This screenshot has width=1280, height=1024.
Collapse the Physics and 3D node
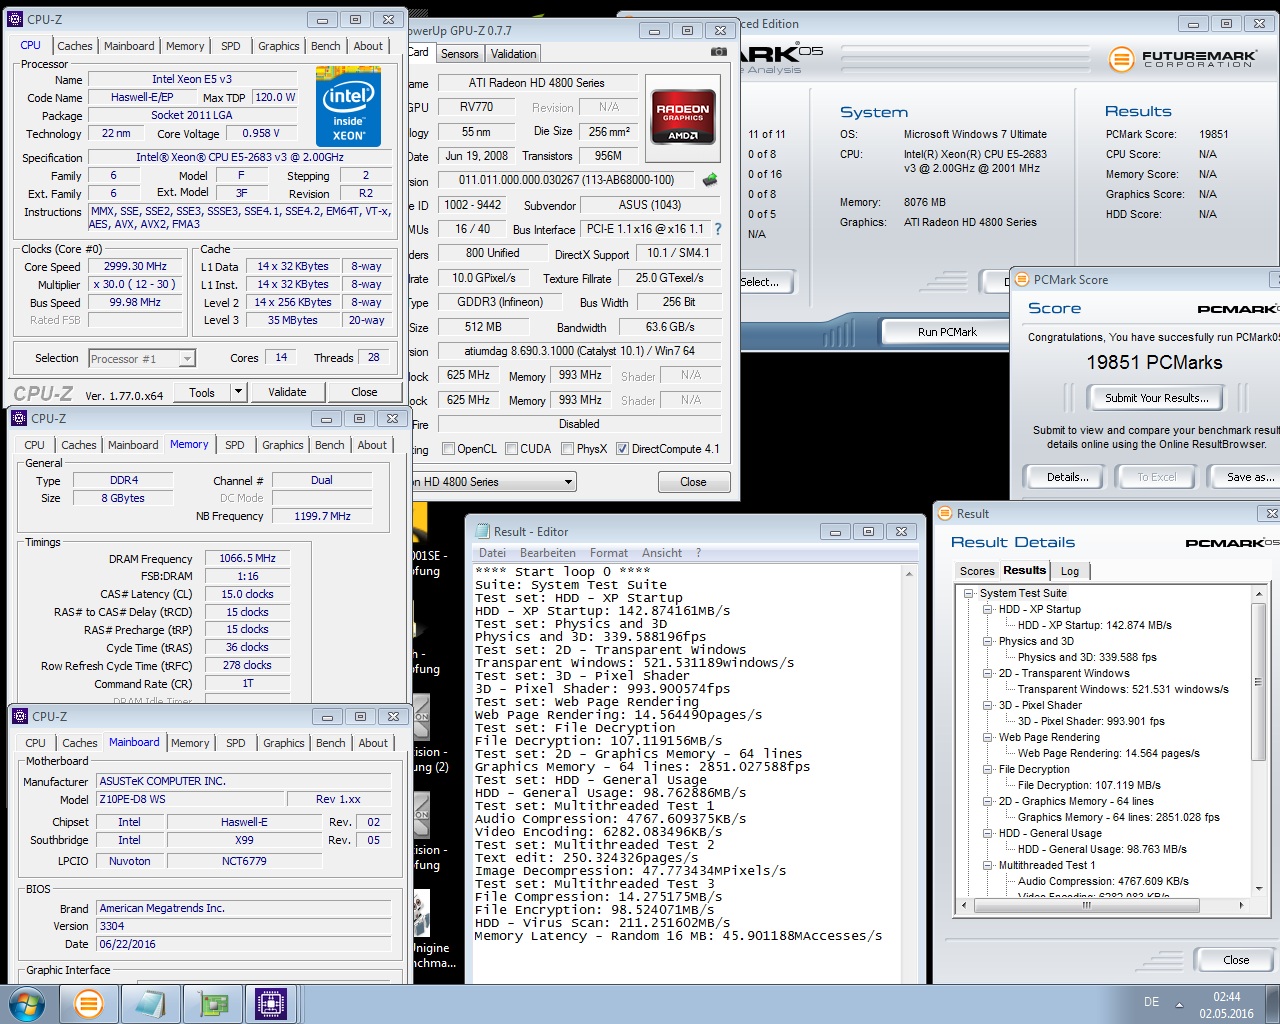[x=987, y=641]
